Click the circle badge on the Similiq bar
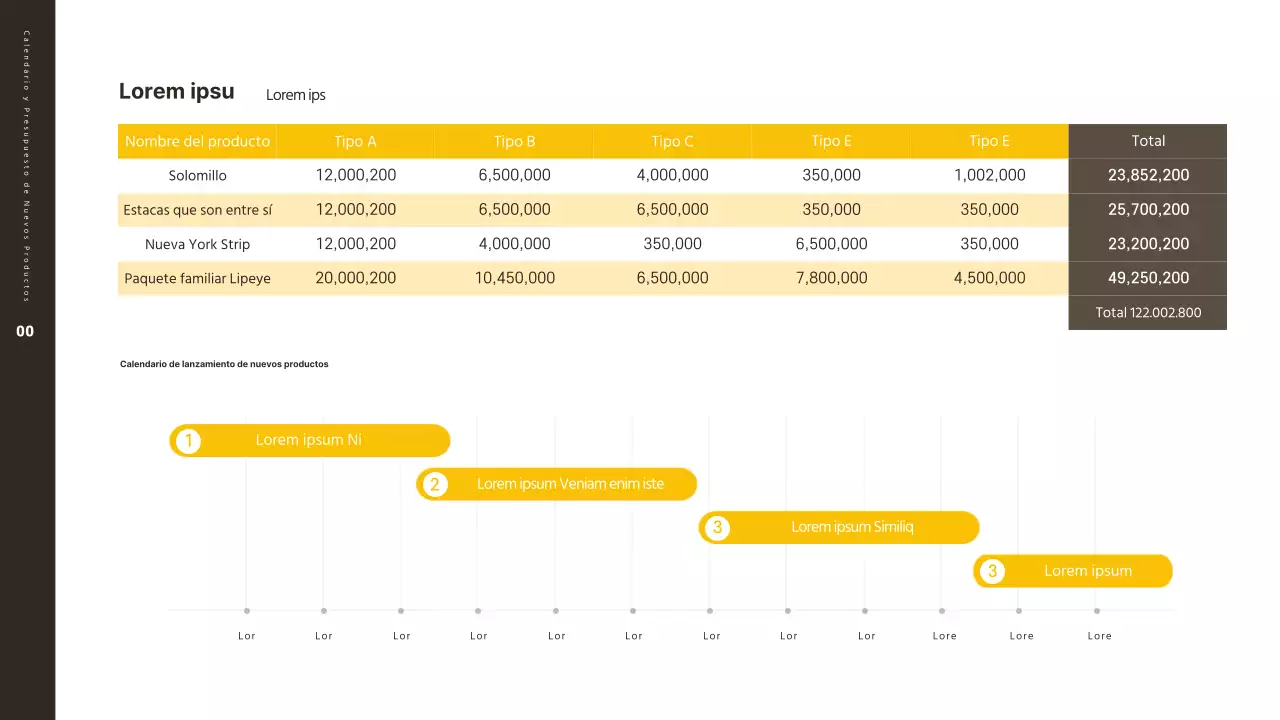This screenshot has height=720, width=1280. click(x=716, y=528)
